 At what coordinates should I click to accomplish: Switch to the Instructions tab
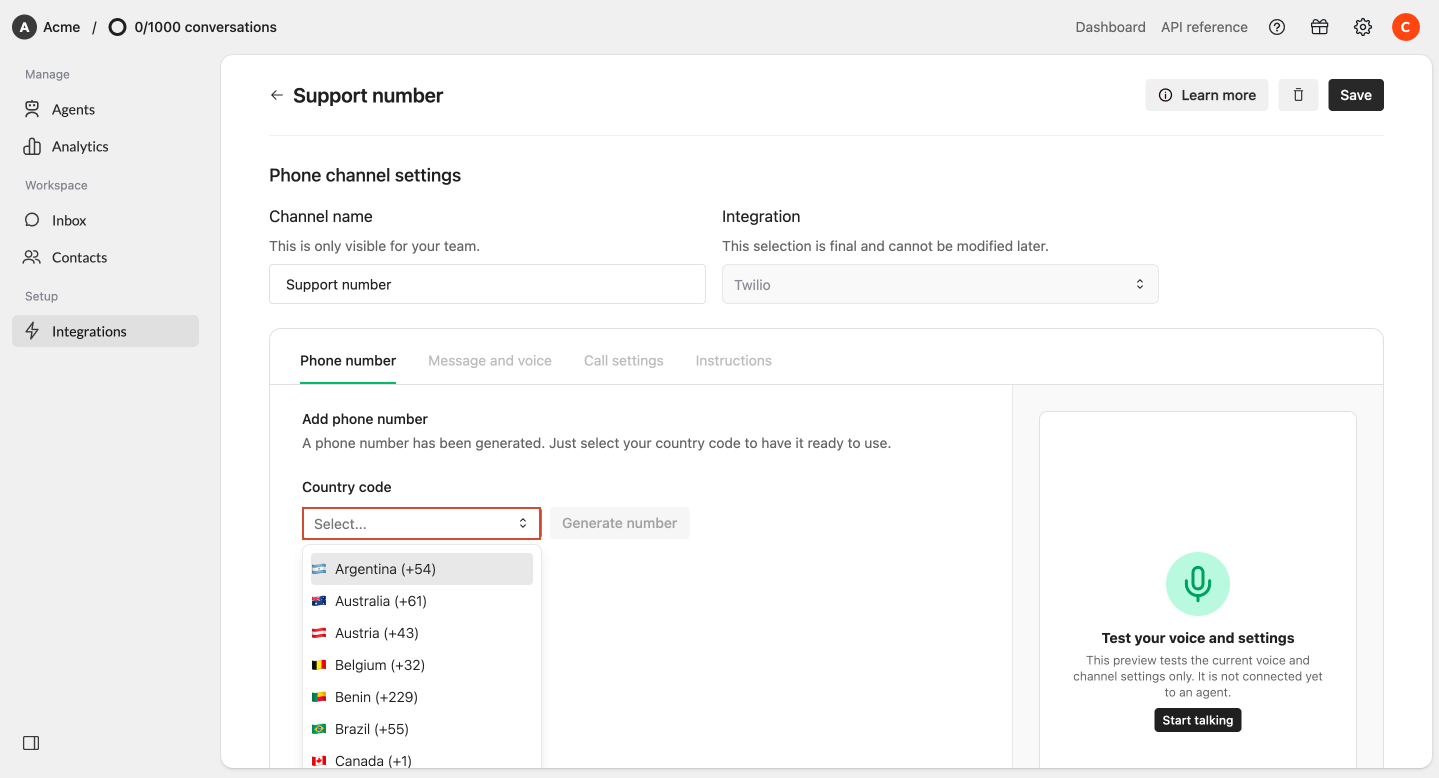click(734, 360)
